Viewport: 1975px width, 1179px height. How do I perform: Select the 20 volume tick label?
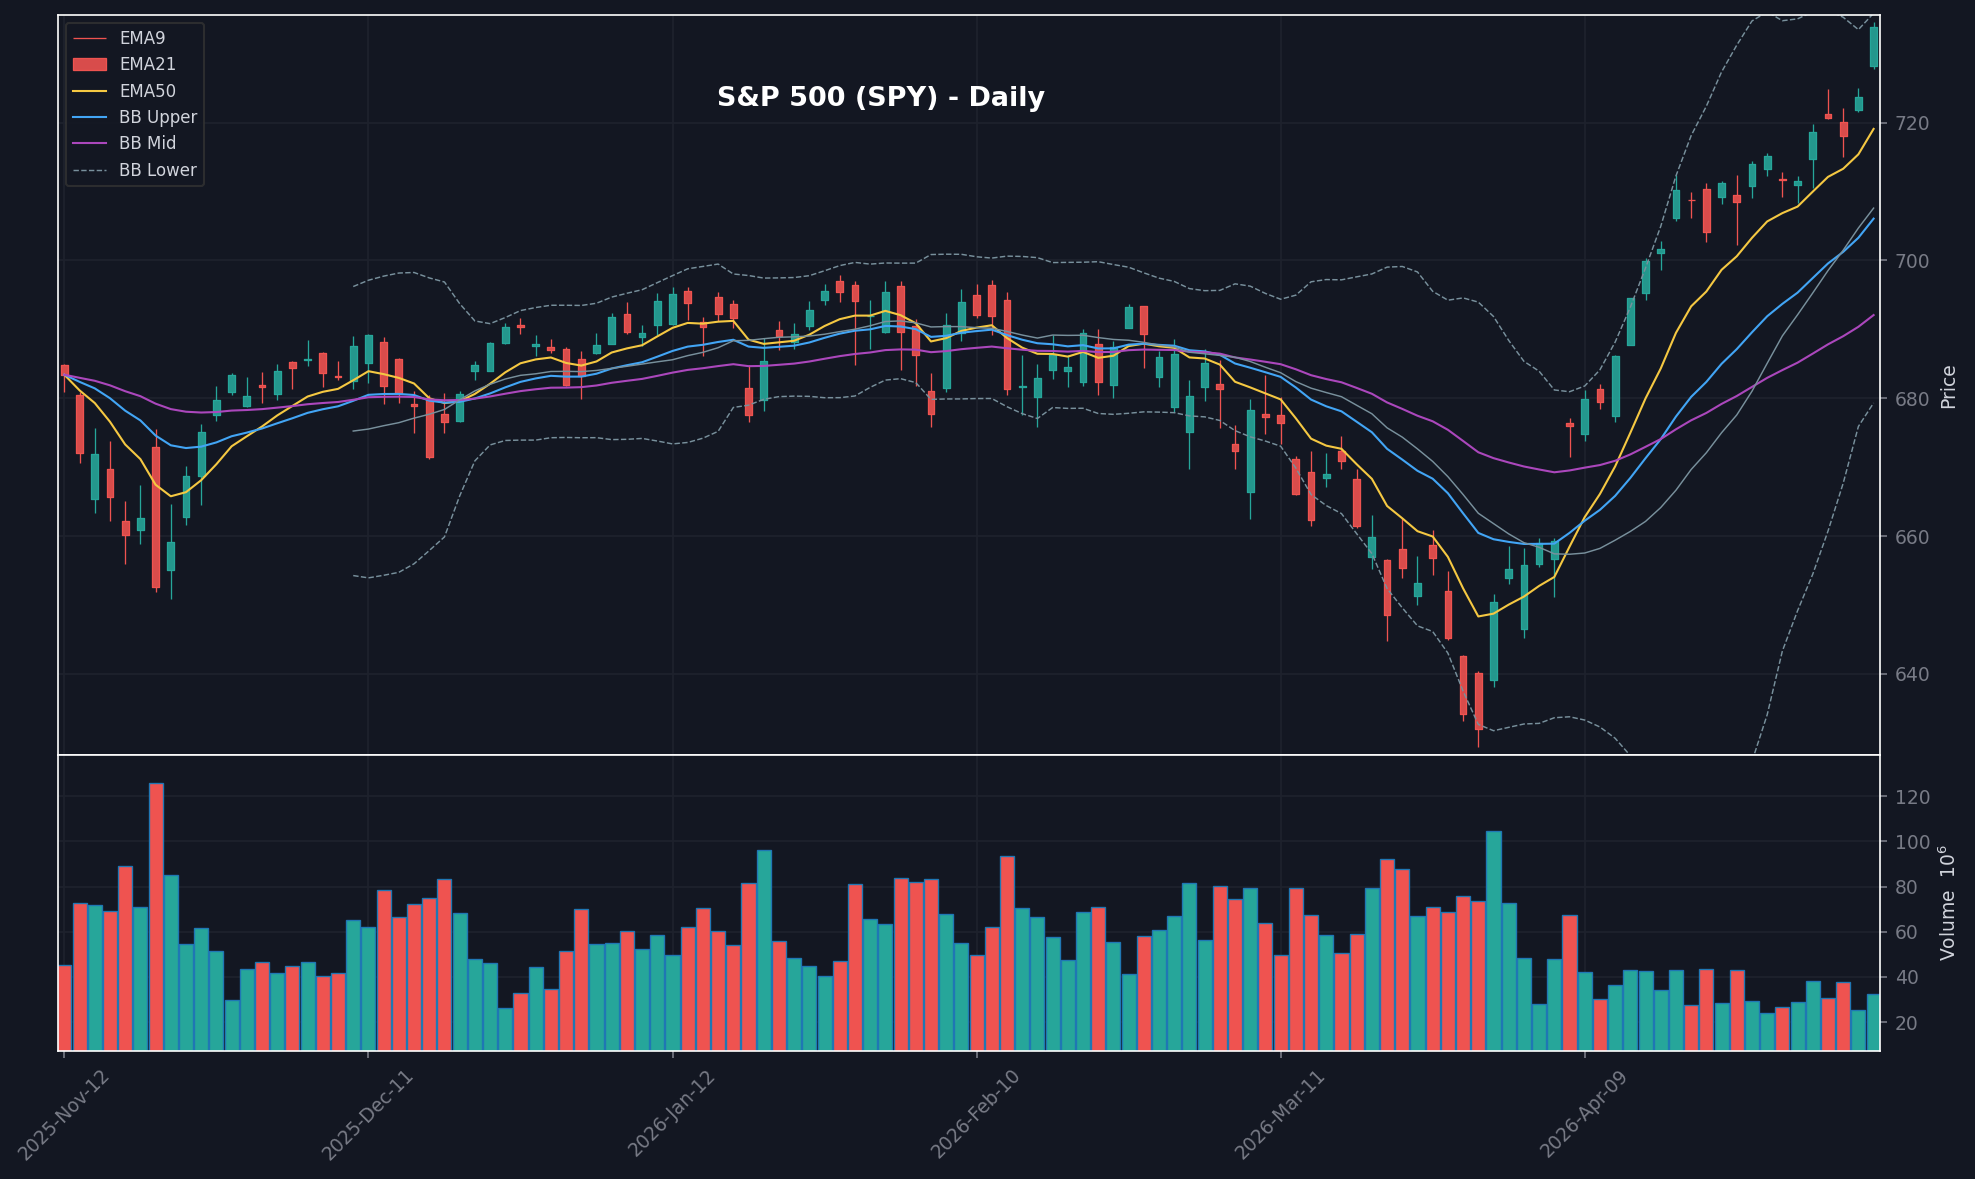(1906, 1022)
